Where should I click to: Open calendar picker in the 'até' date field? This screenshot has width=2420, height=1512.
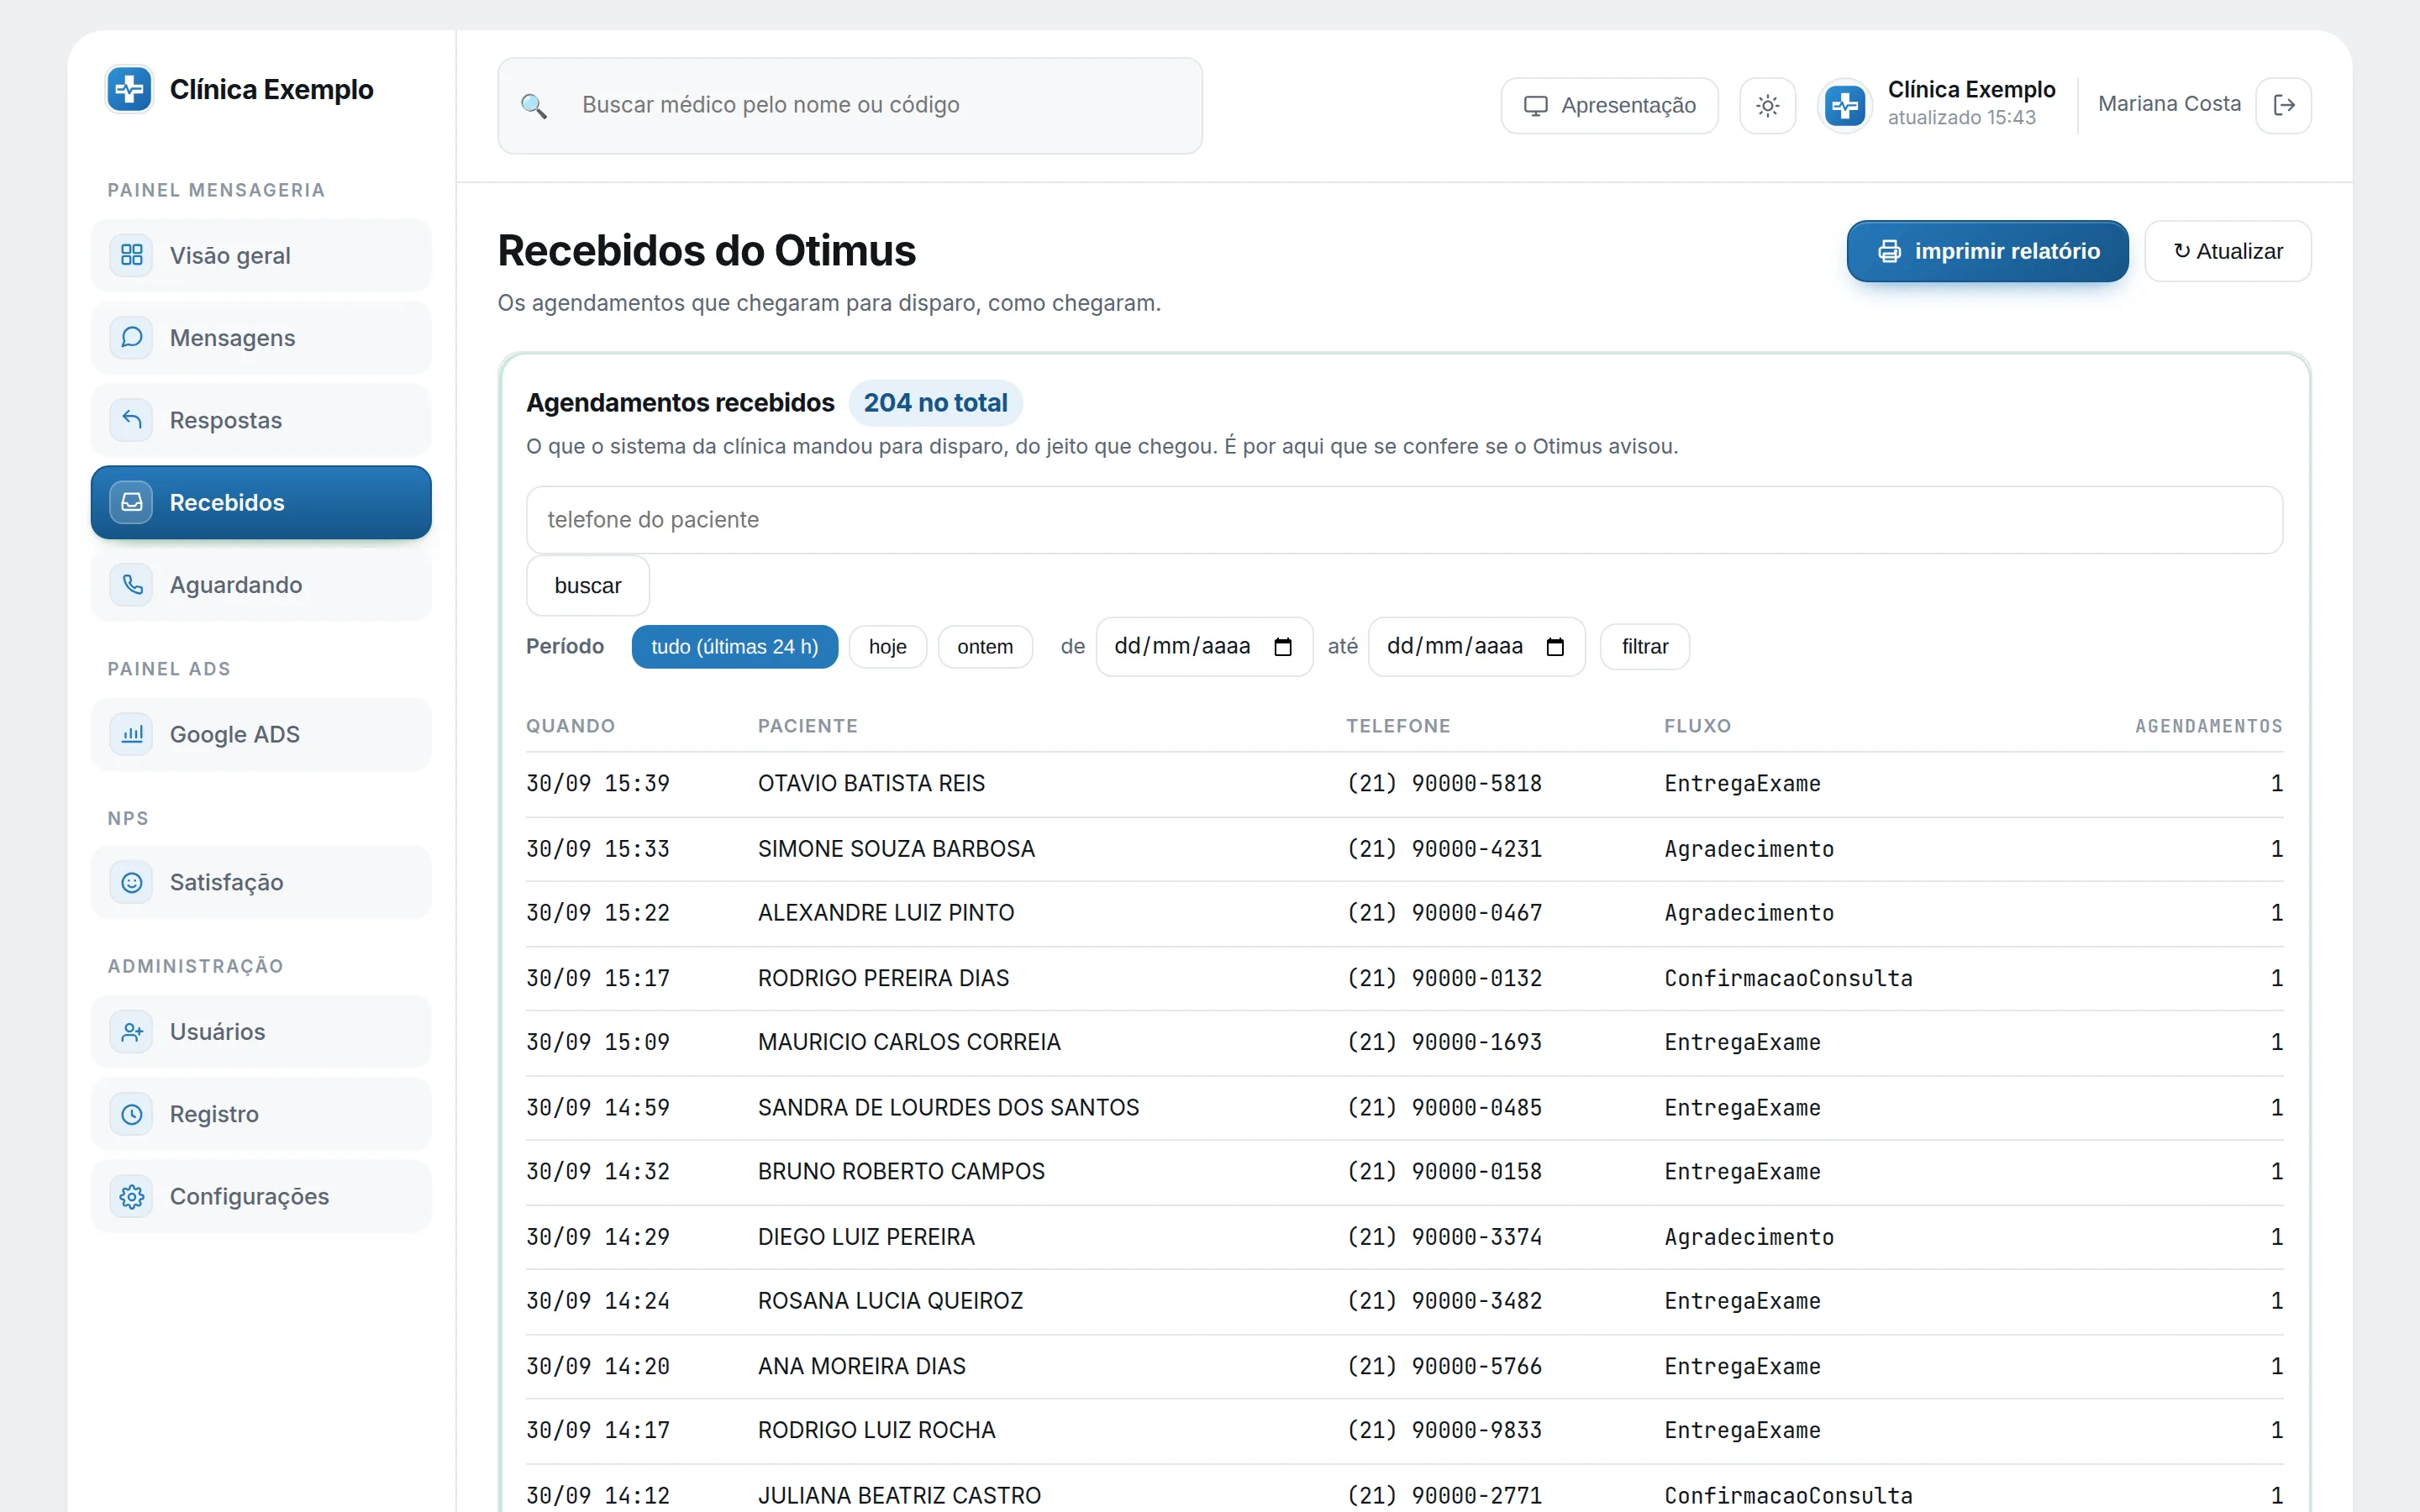[1555, 647]
